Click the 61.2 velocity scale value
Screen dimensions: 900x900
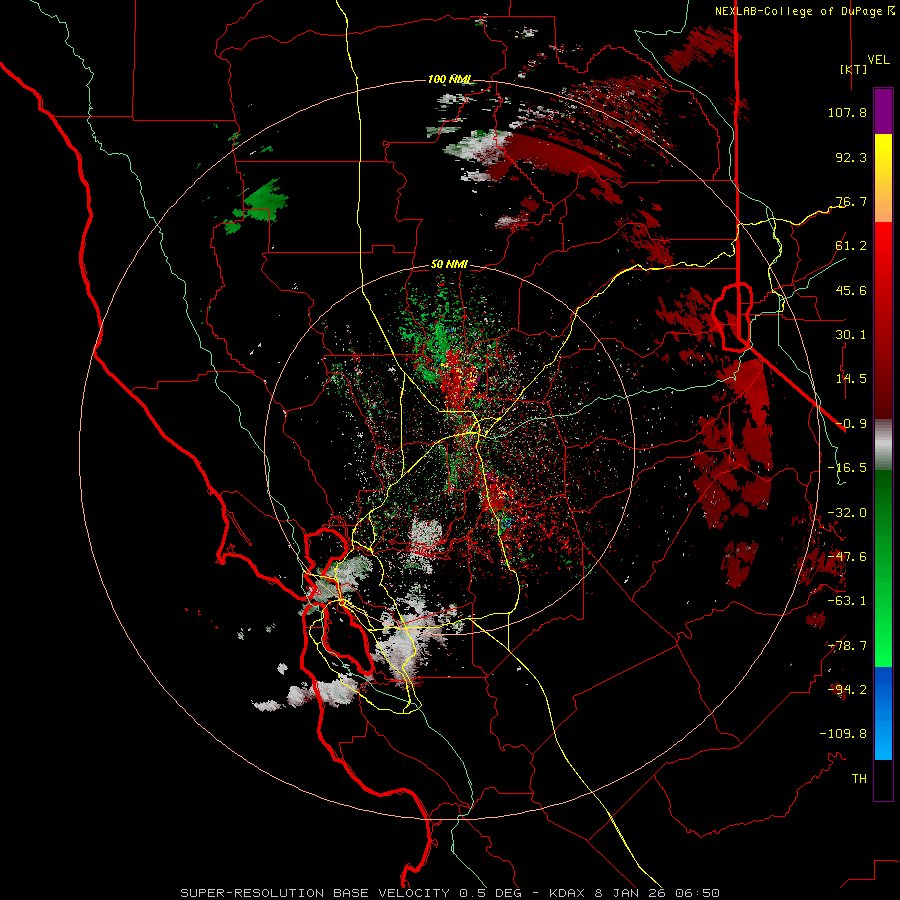851,246
